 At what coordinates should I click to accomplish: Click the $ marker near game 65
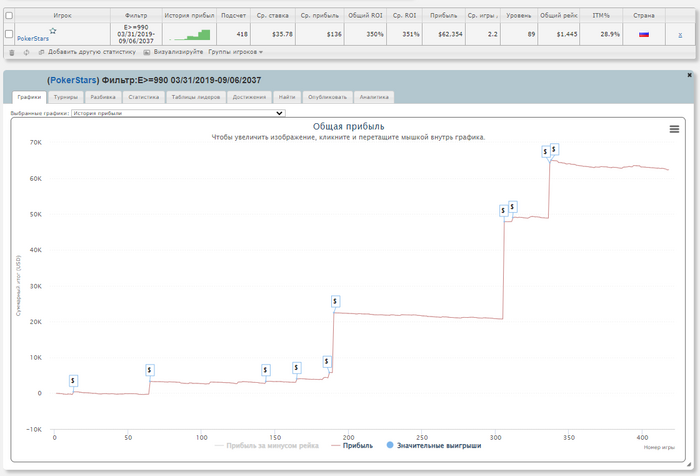pos(150,370)
